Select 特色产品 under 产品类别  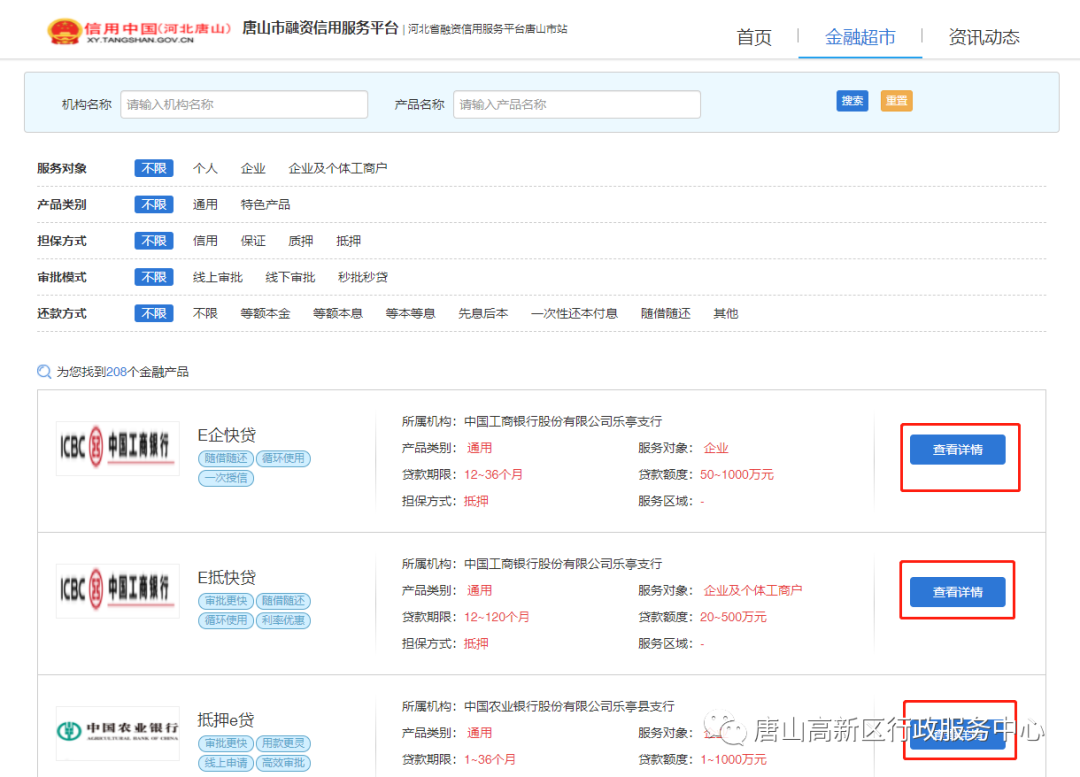(x=265, y=205)
